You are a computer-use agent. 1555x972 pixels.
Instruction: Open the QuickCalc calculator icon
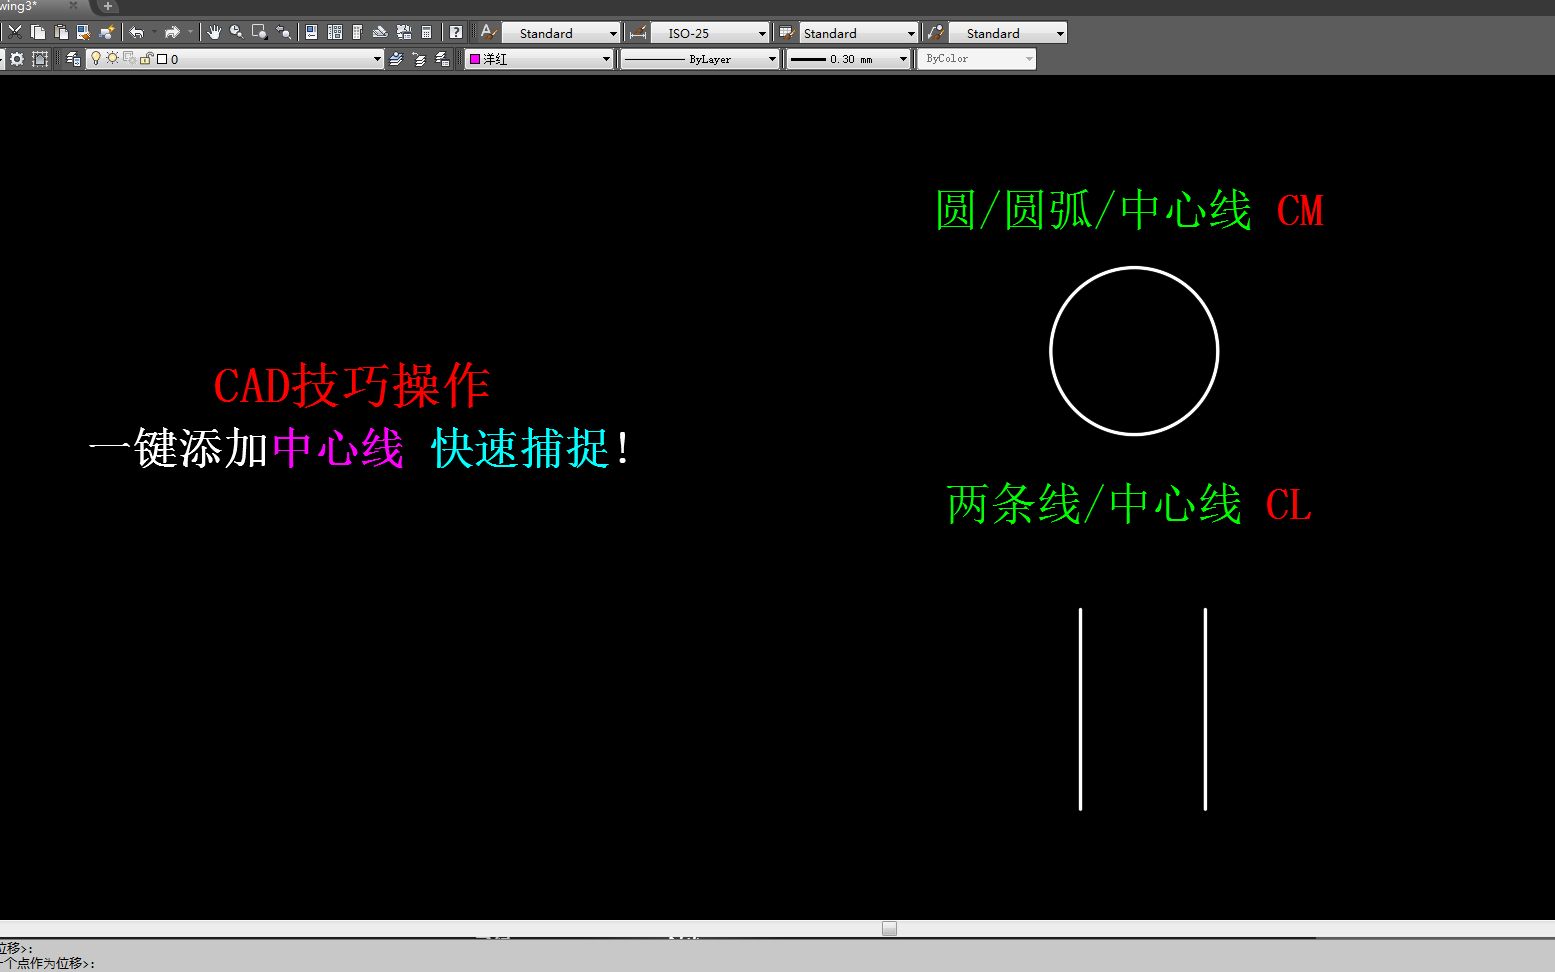(426, 32)
